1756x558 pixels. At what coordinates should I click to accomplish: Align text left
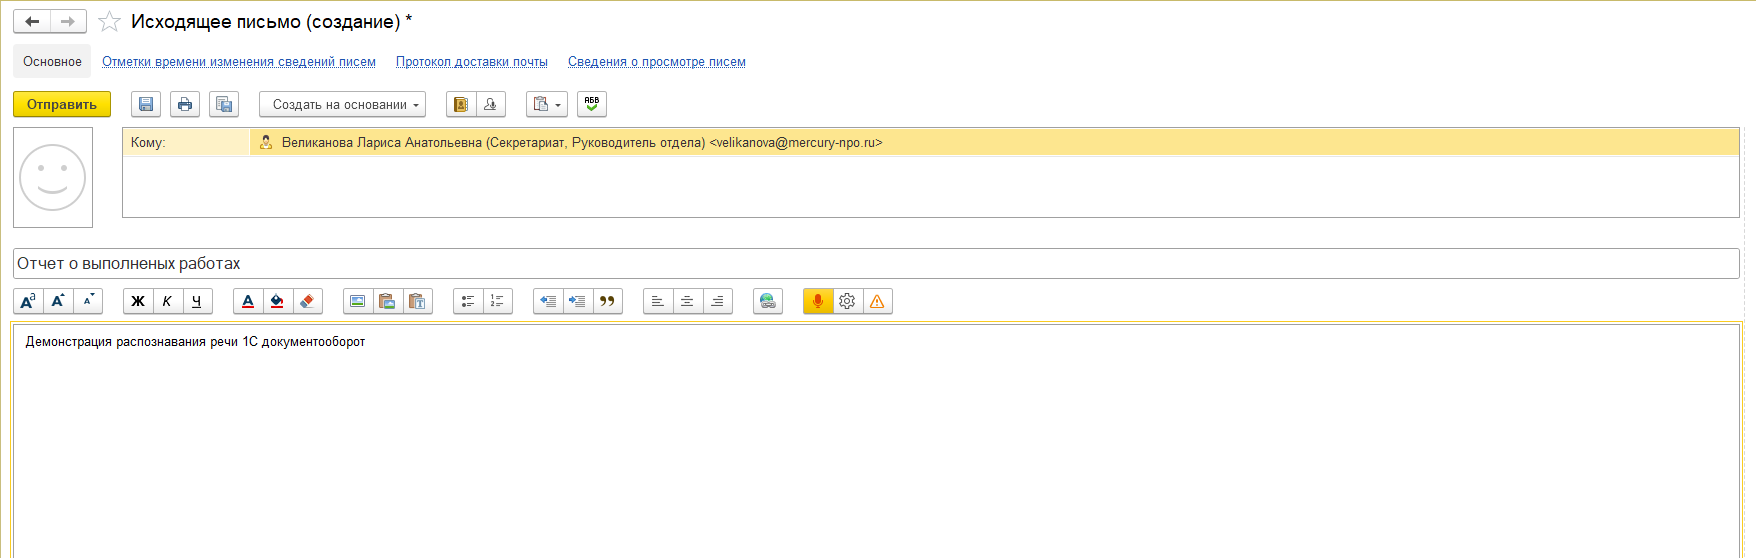click(x=658, y=301)
